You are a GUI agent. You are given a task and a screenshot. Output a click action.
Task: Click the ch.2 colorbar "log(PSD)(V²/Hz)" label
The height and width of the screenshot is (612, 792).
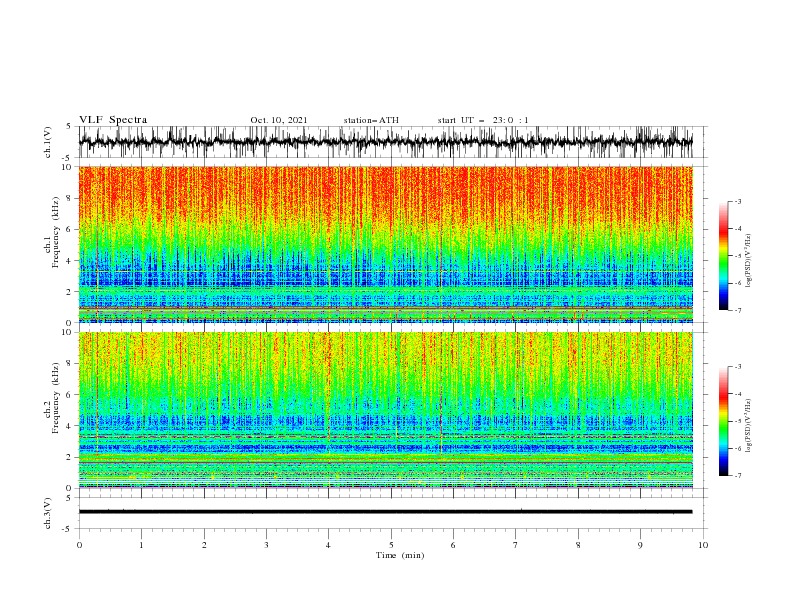[x=748, y=426]
